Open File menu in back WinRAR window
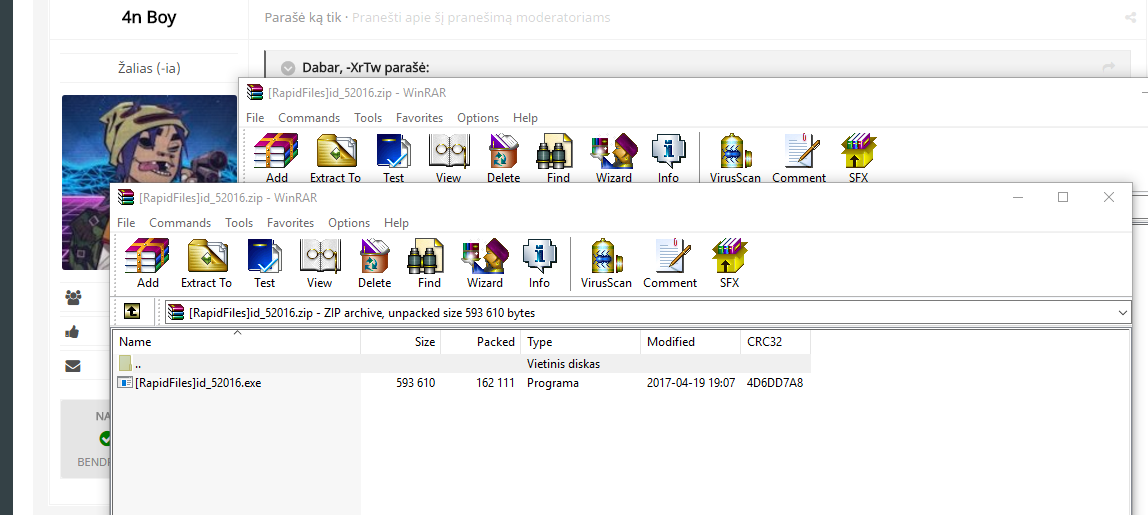Image resolution: width=1148 pixels, height=515 pixels. coord(255,118)
